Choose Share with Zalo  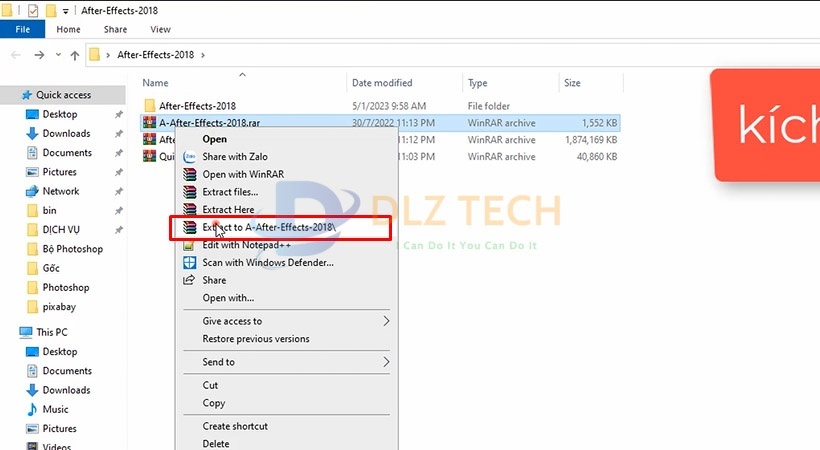(235, 156)
